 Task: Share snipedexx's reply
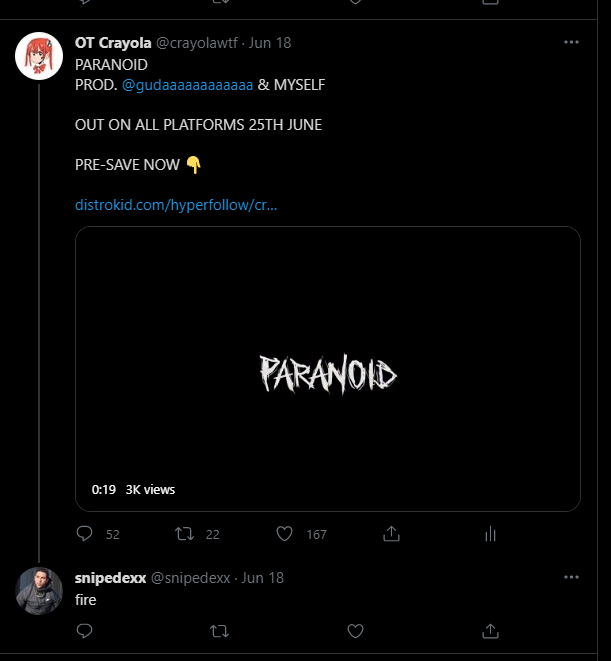[490, 631]
